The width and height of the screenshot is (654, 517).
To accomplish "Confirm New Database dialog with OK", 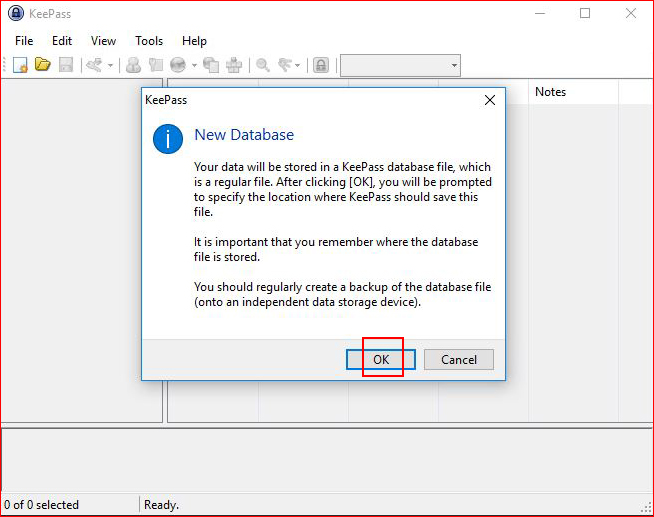I will pos(381,359).
